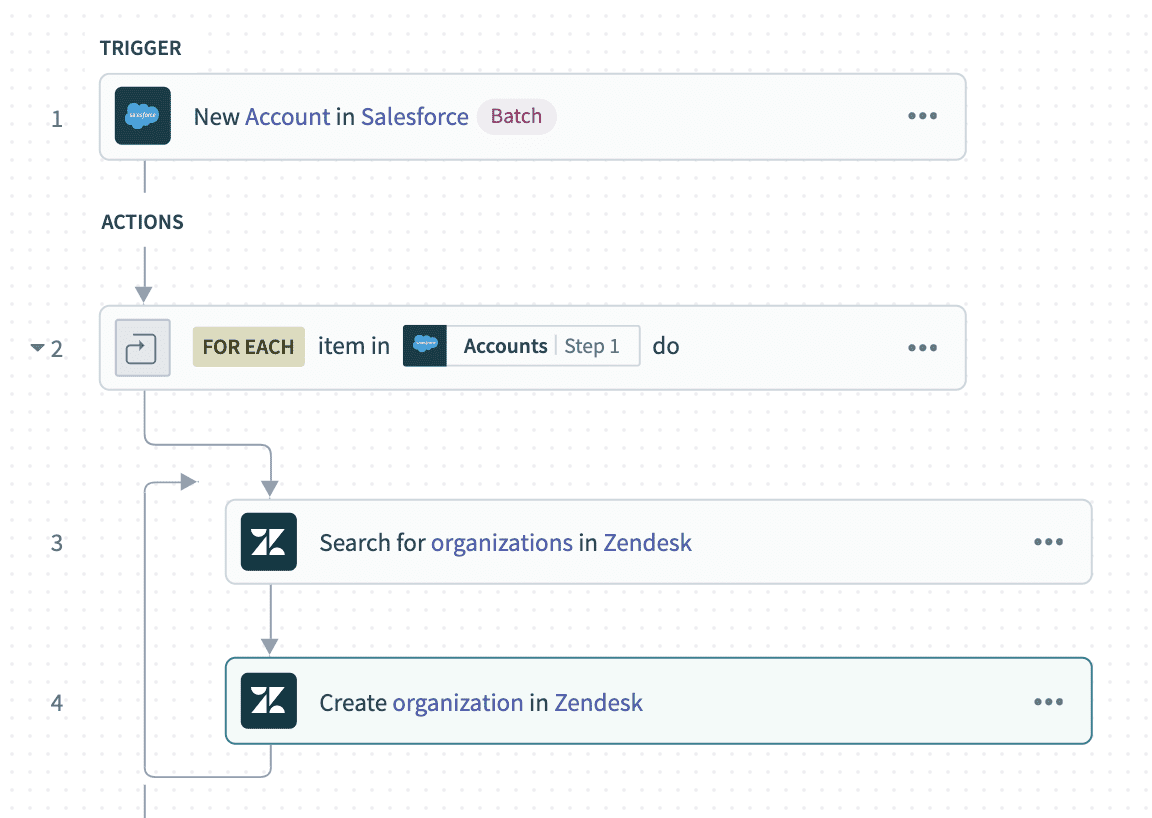Viewport: 1152px width, 818px height.
Task: Click Zendesk icon in Search organizations step
Action: (269, 542)
